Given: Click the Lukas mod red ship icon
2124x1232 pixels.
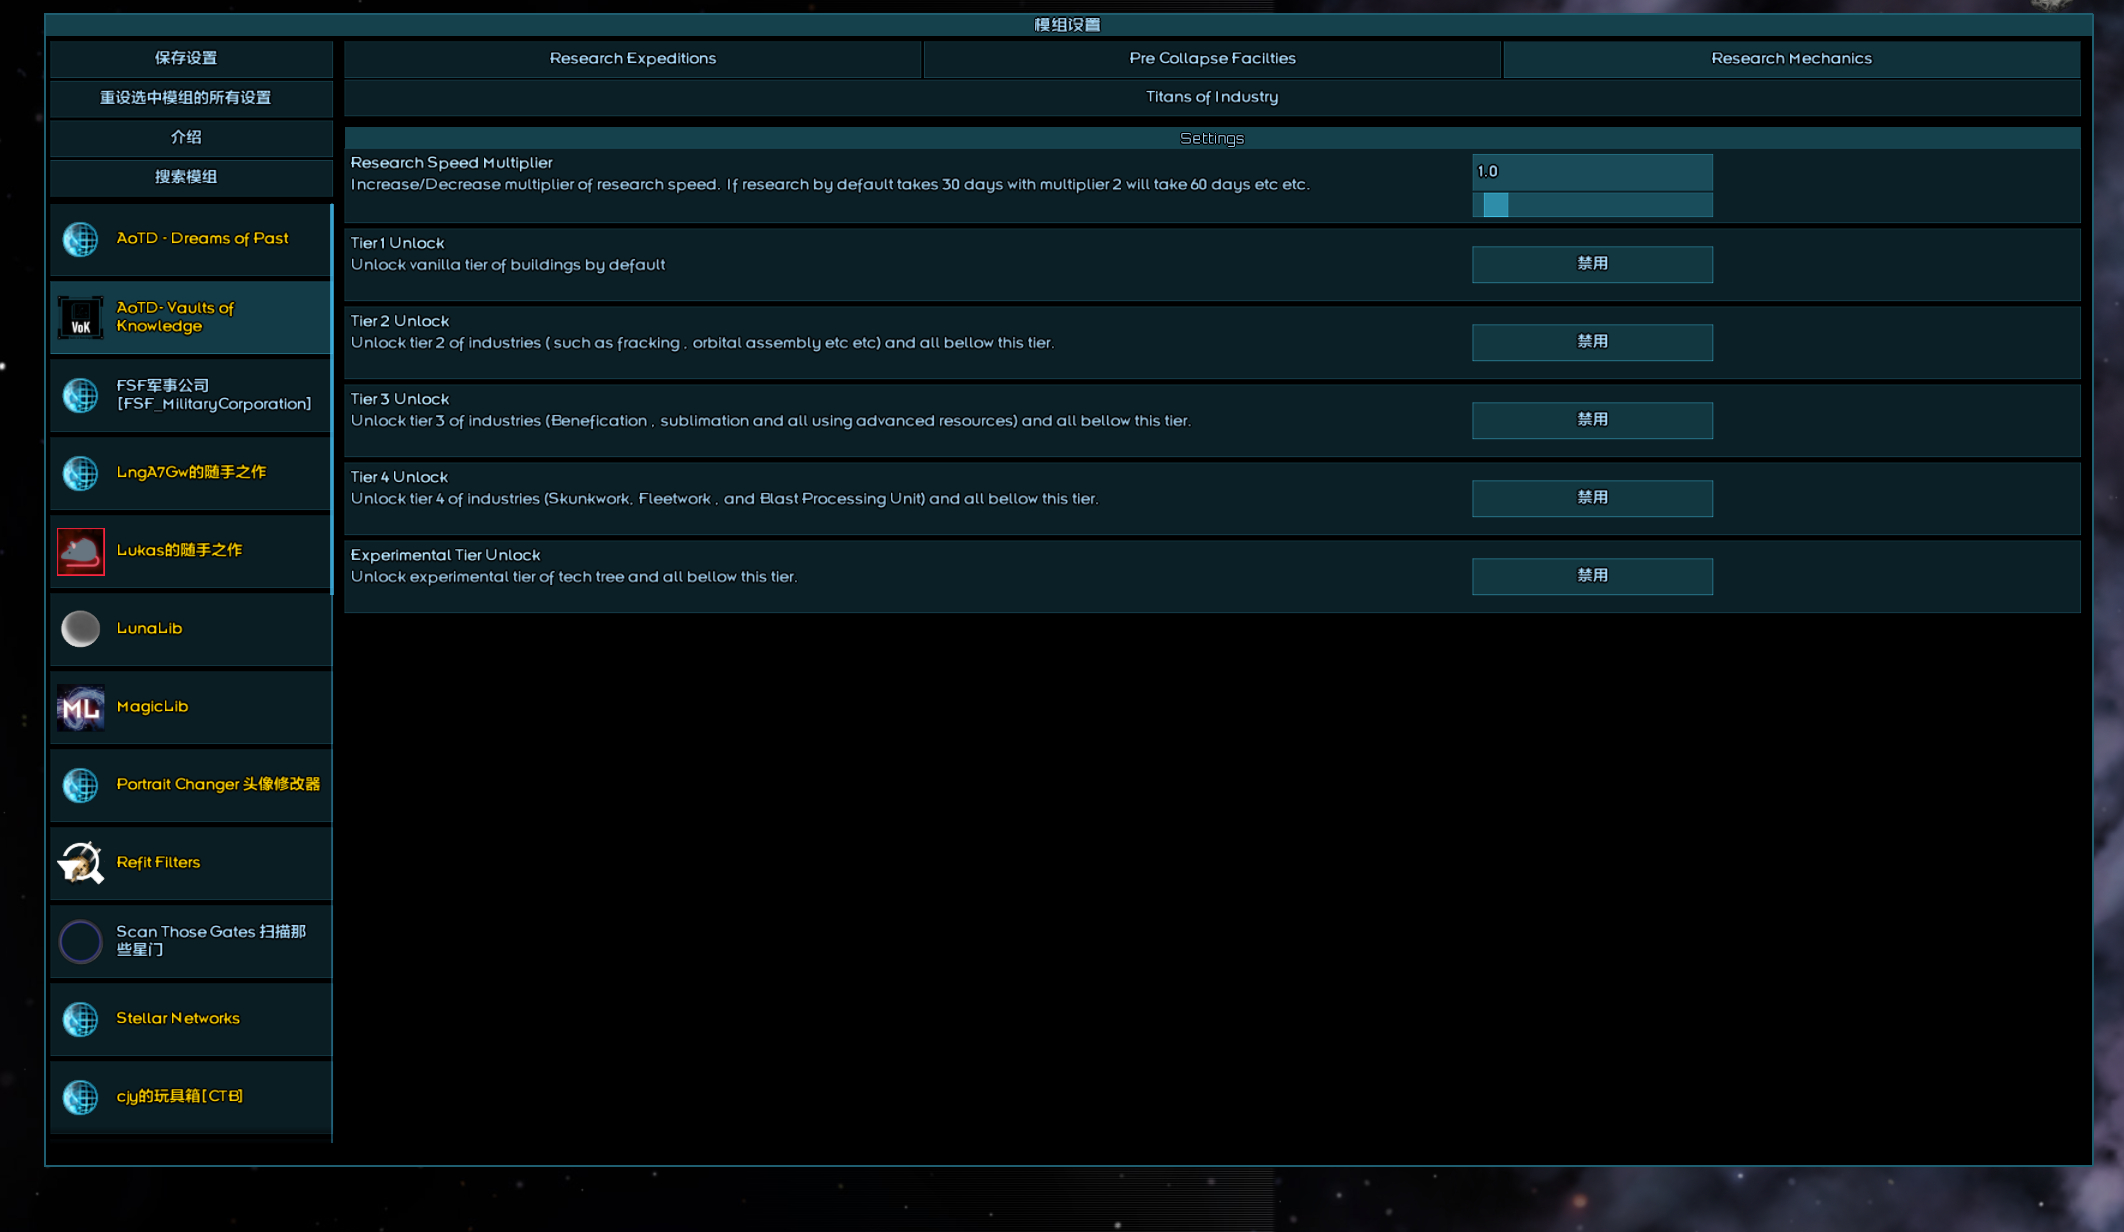Looking at the screenshot, I should pyautogui.click(x=80, y=551).
